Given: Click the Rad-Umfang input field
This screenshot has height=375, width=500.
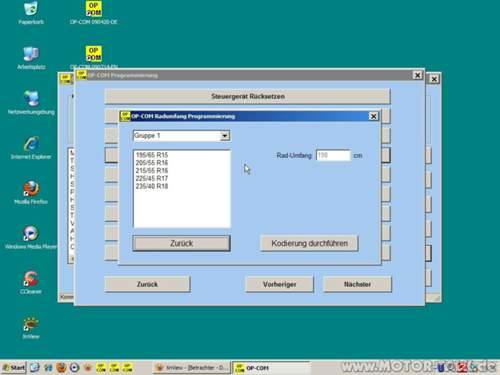Looking at the screenshot, I should coord(333,155).
